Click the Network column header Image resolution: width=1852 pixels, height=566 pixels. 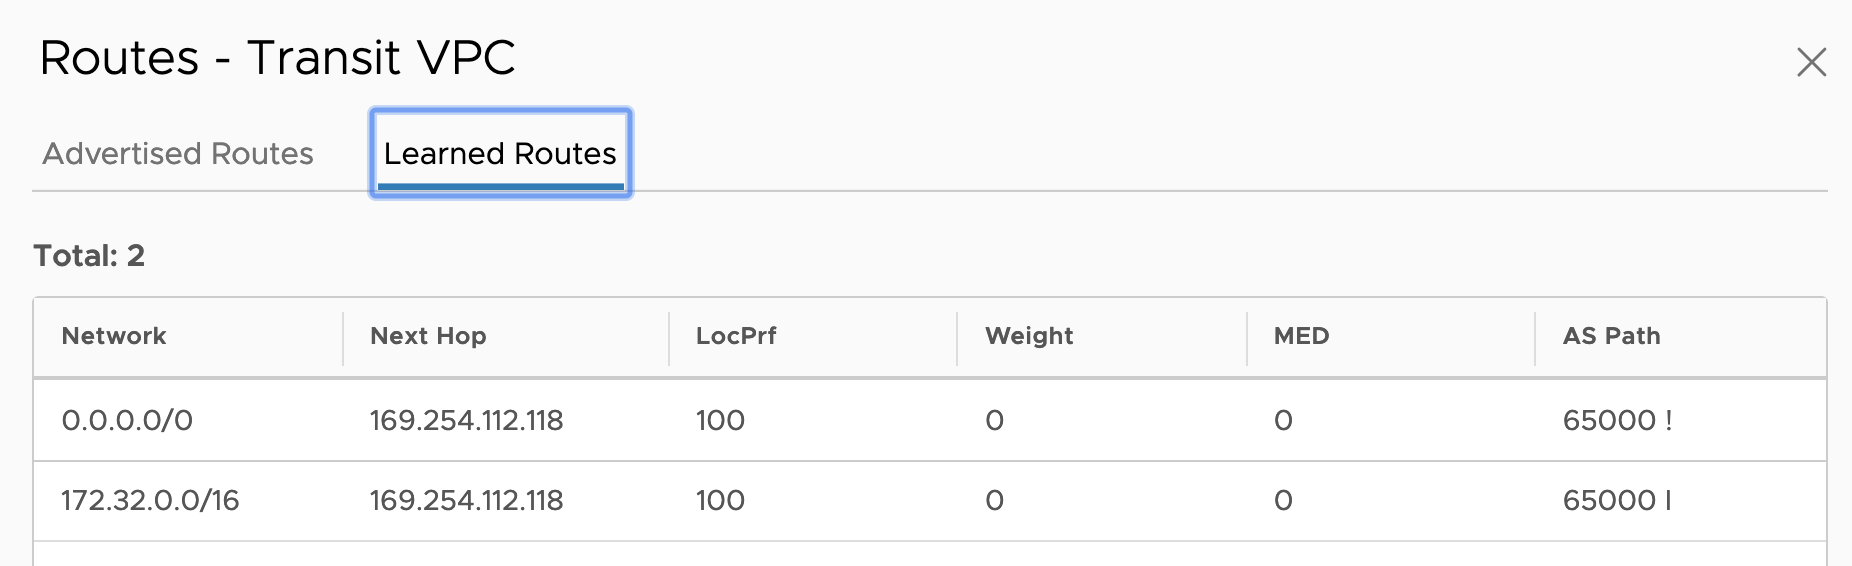pos(114,336)
